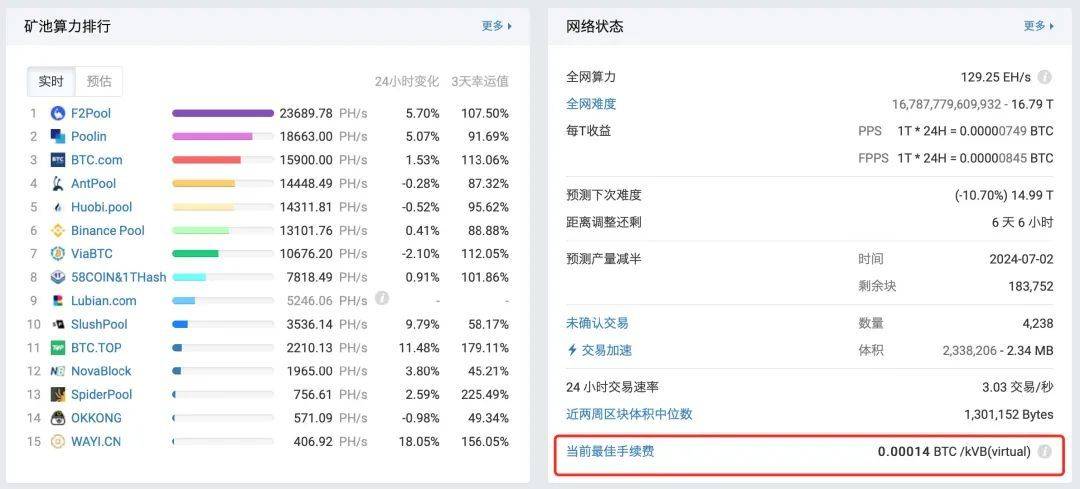Click the Huobi.pool flame icon
This screenshot has width=1080, height=489.
(x=58, y=207)
